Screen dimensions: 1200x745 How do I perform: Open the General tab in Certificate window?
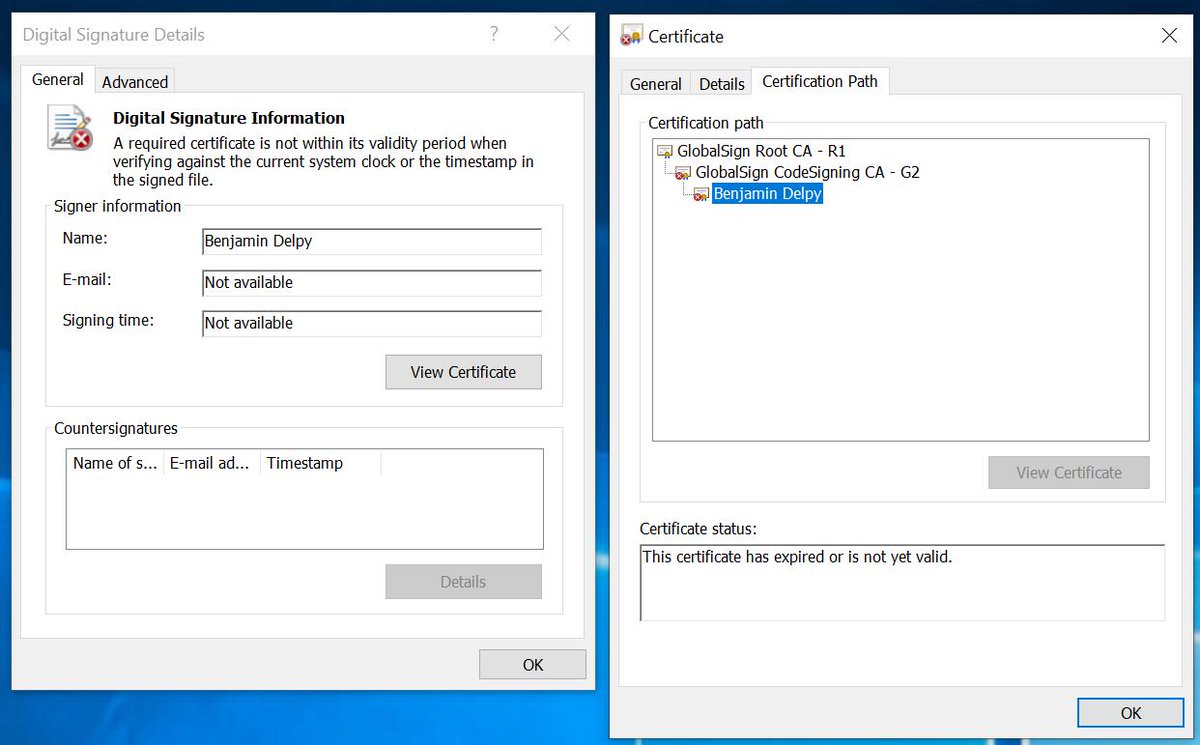[x=656, y=84]
